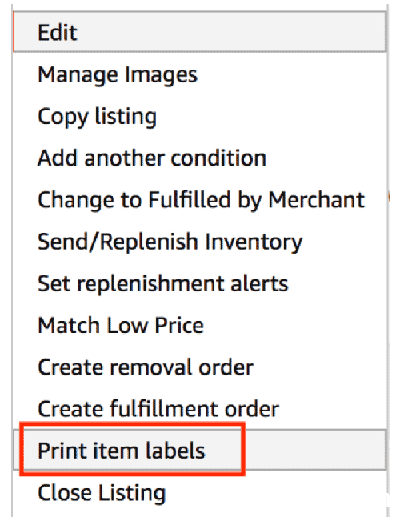The width and height of the screenshot is (400, 517).
Task: Pick the option for matching the lowest price
Action: (x=199, y=325)
